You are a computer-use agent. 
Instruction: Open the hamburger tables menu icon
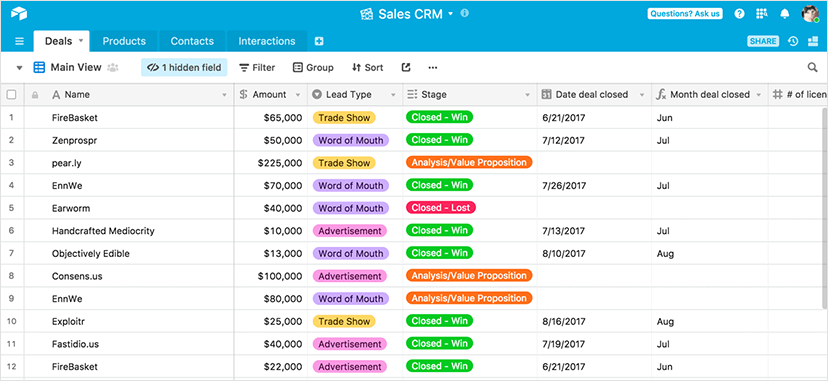19,41
